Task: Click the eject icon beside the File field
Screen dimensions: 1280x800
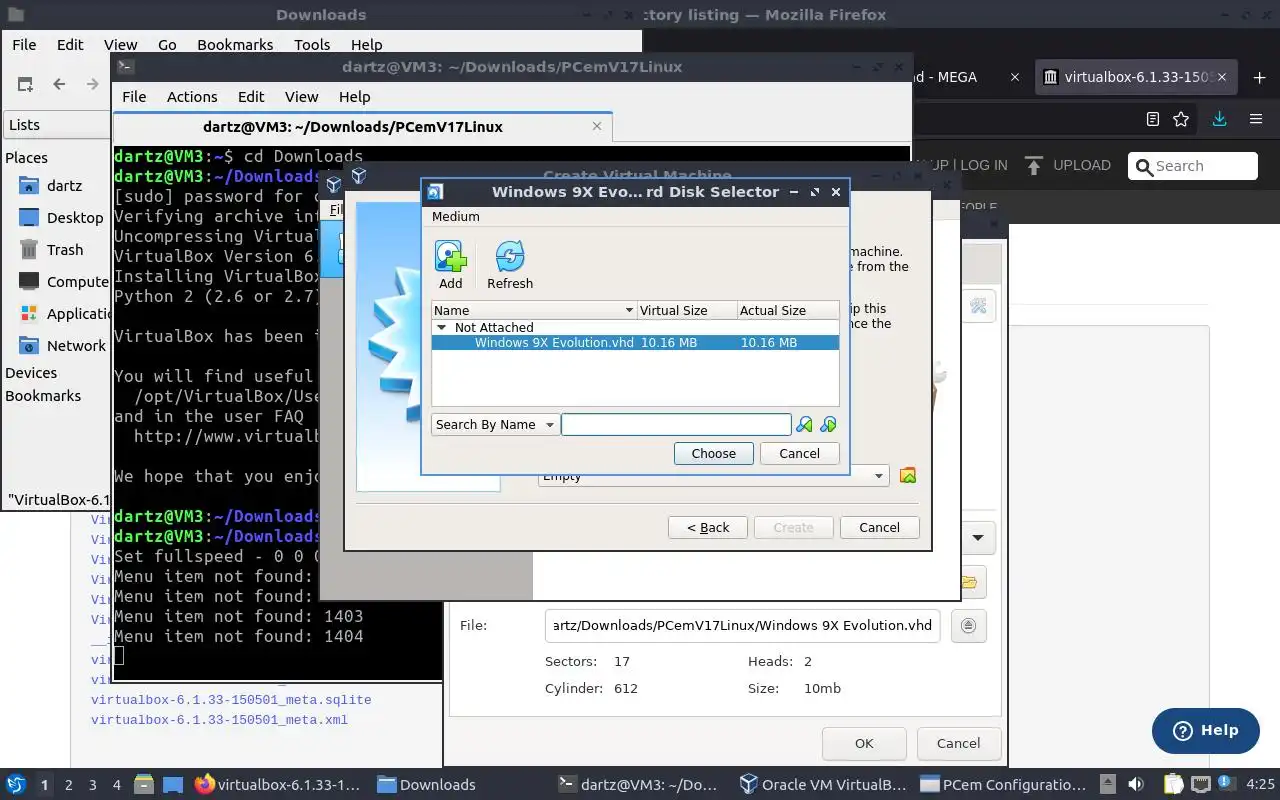Action: (x=968, y=626)
